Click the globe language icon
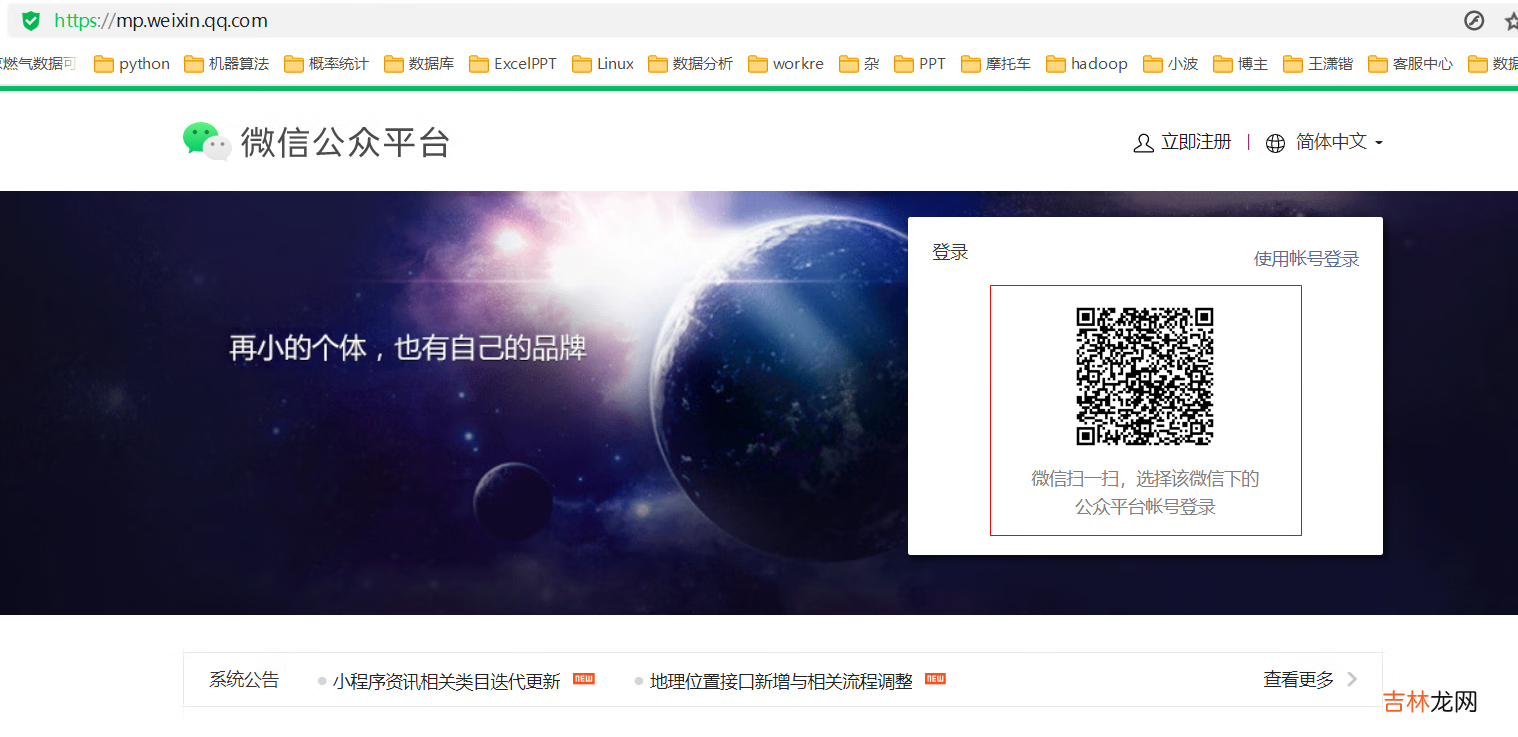This screenshot has width=1518, height=737. point(1275,143)
